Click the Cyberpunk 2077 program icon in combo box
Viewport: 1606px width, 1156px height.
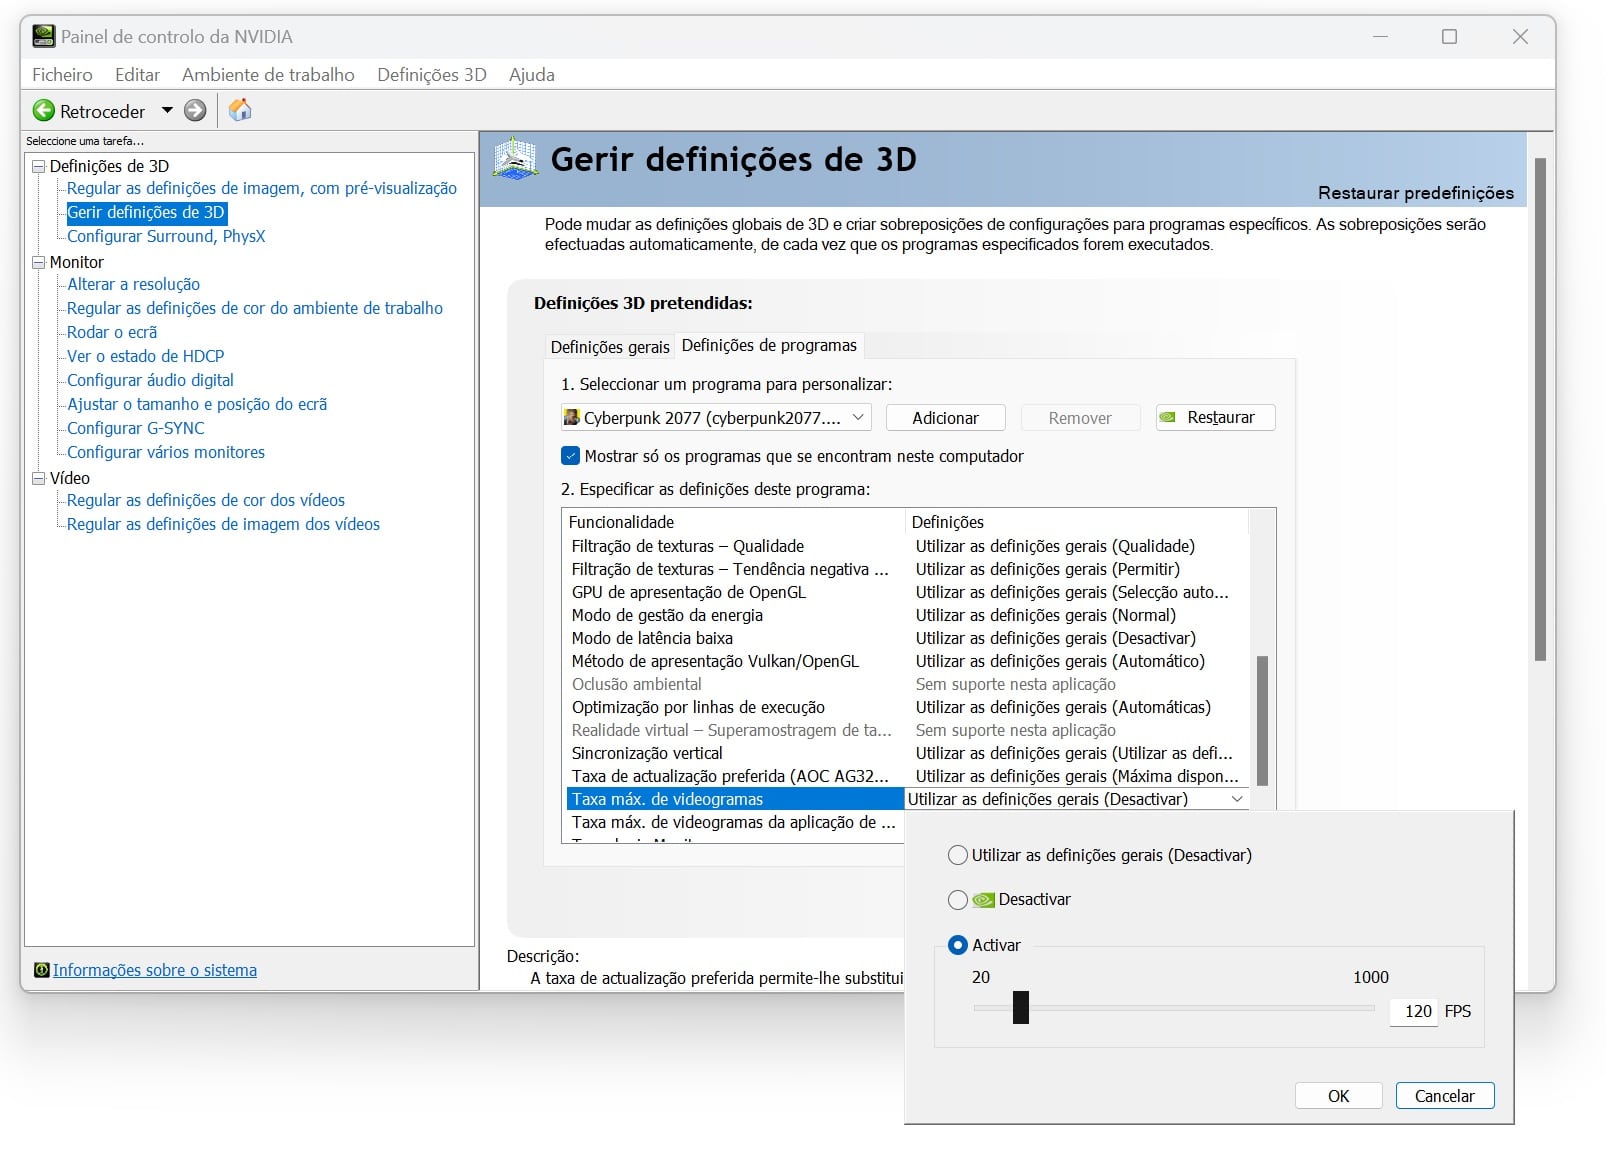click(571, 417)
